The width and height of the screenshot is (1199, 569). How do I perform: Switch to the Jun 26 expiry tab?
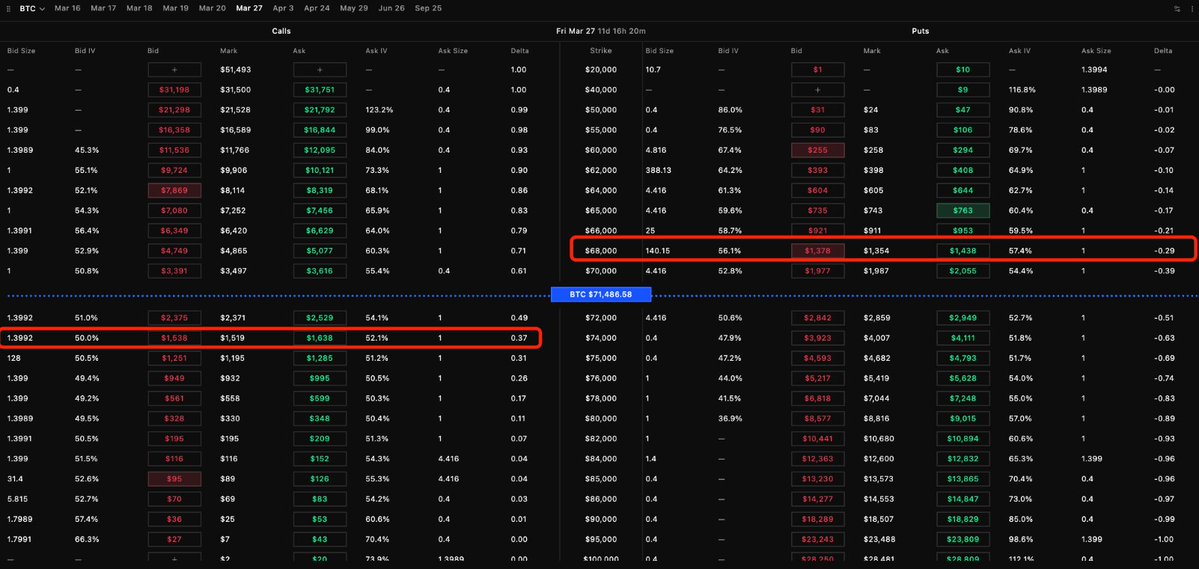[x=392, y=8]
